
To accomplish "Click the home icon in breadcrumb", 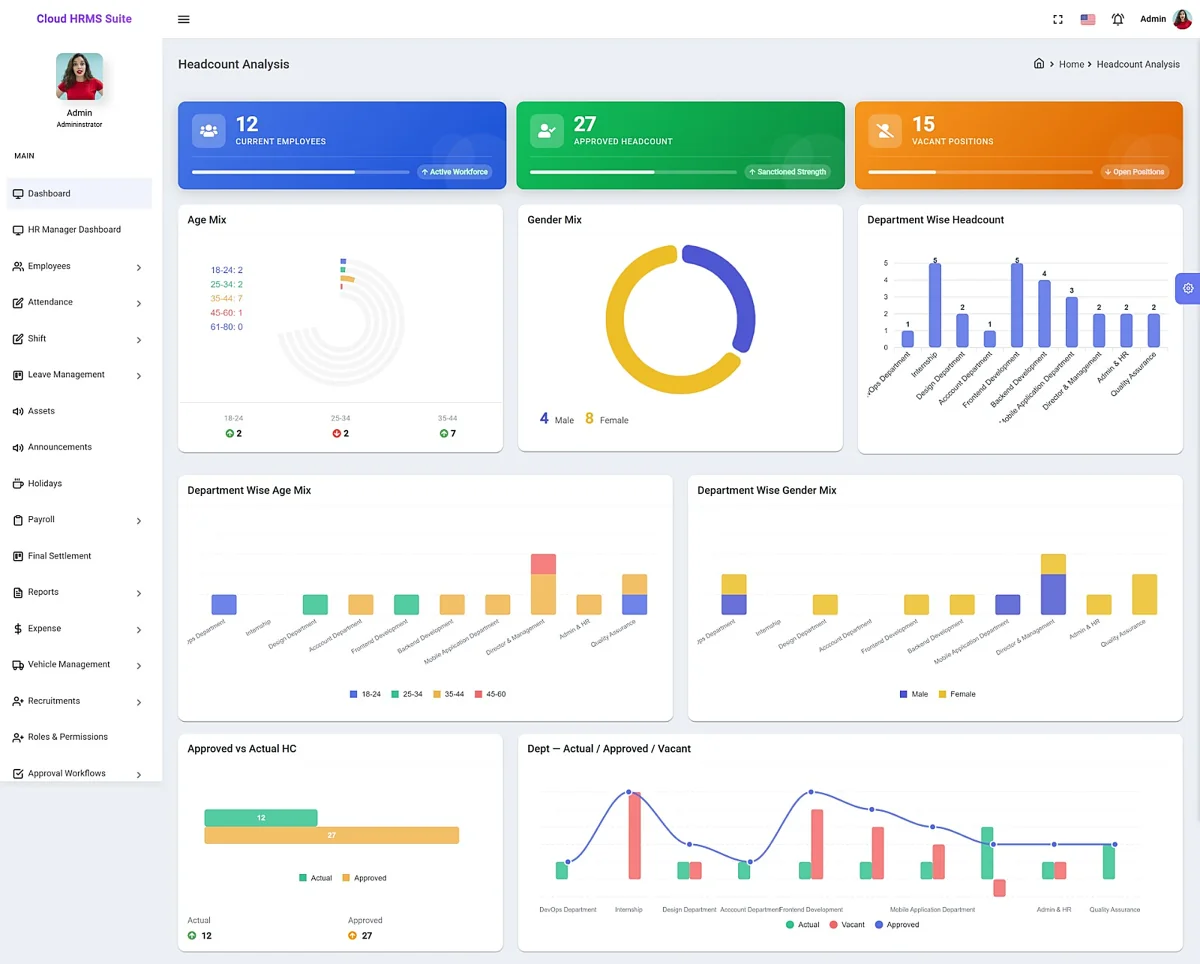I will point(1039,63).
